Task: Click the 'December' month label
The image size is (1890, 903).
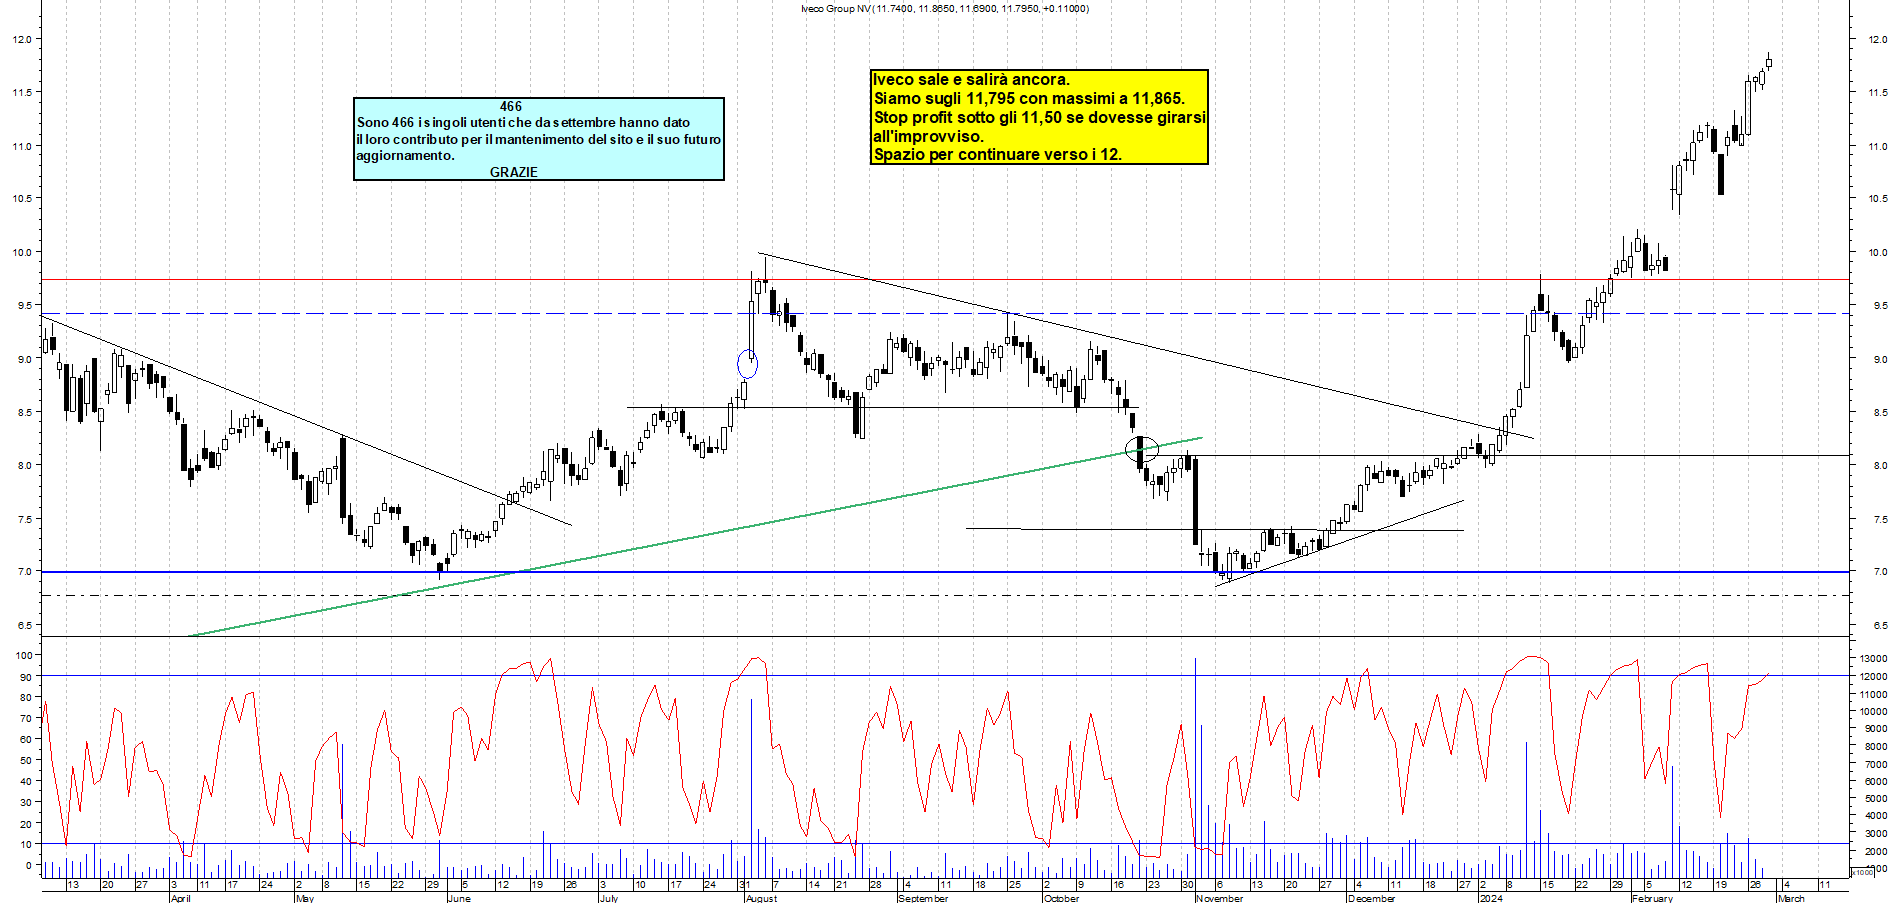Action: click(1371, 898)
